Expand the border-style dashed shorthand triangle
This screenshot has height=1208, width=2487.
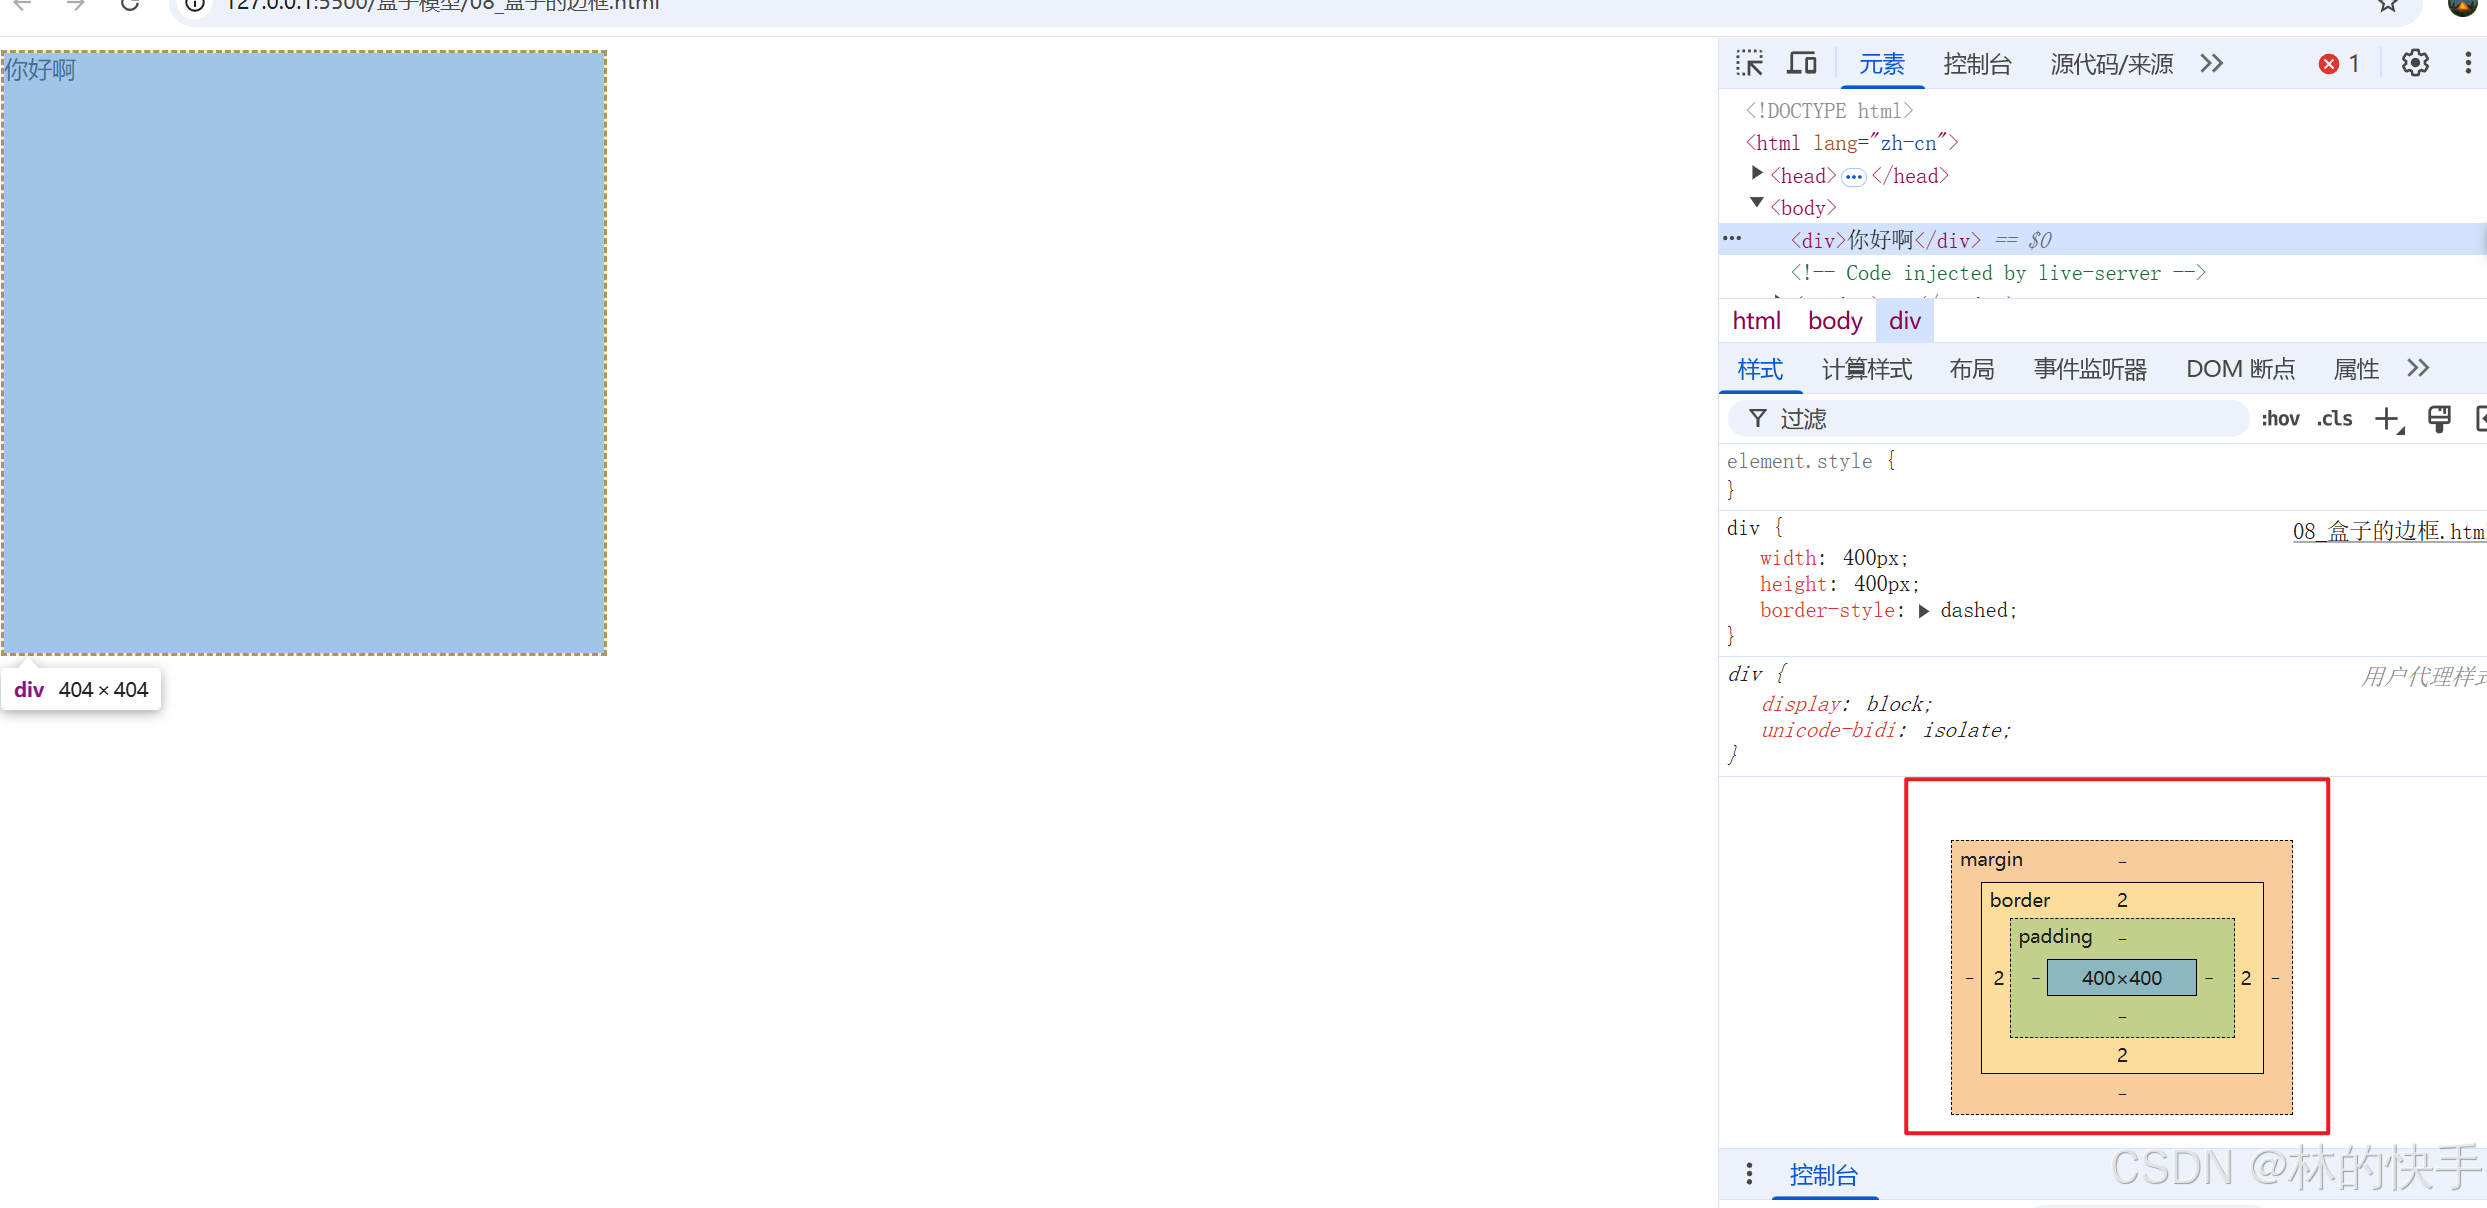click(1924, 611)
